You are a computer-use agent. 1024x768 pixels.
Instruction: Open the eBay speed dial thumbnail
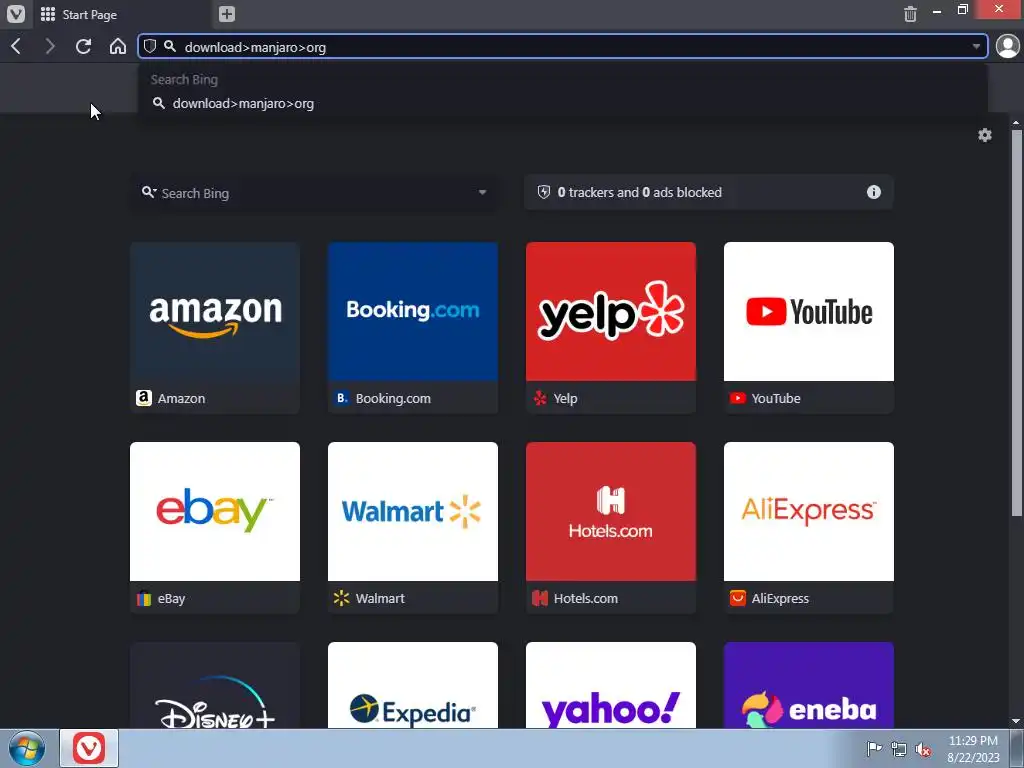tap(215, 511)
